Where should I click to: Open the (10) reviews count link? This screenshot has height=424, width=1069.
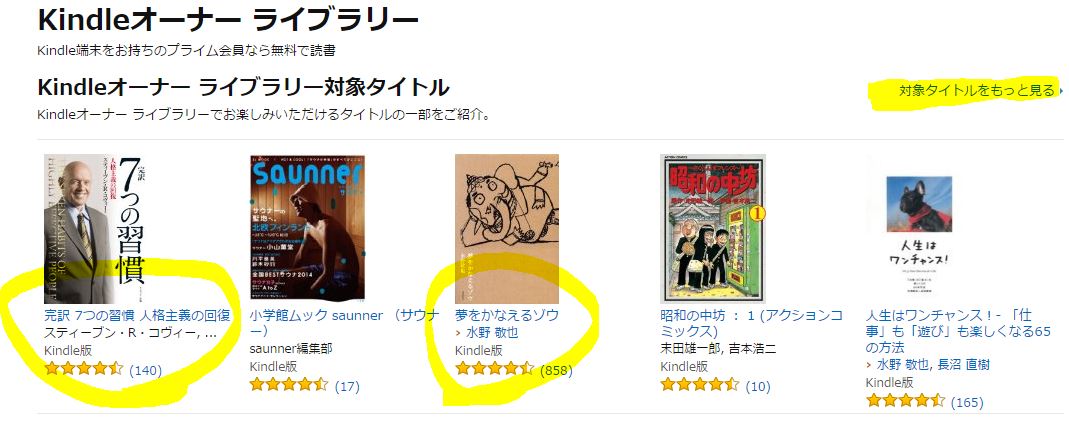point(757,387)
